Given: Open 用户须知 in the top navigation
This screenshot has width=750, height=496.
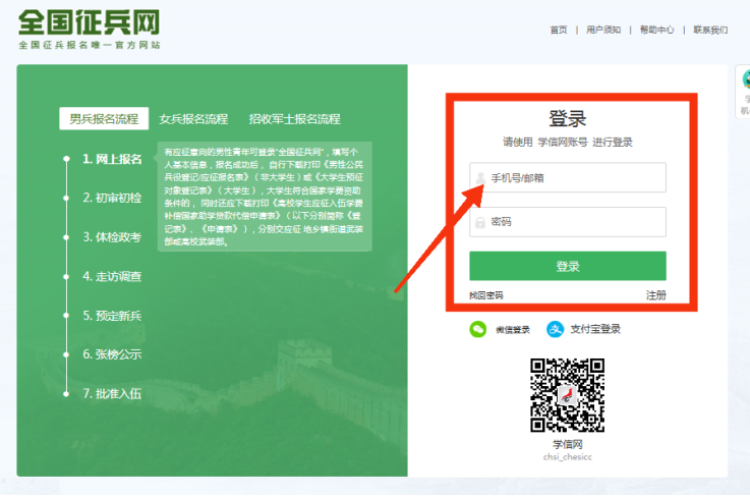Looking at the screenshot, I should coord(603,30).
